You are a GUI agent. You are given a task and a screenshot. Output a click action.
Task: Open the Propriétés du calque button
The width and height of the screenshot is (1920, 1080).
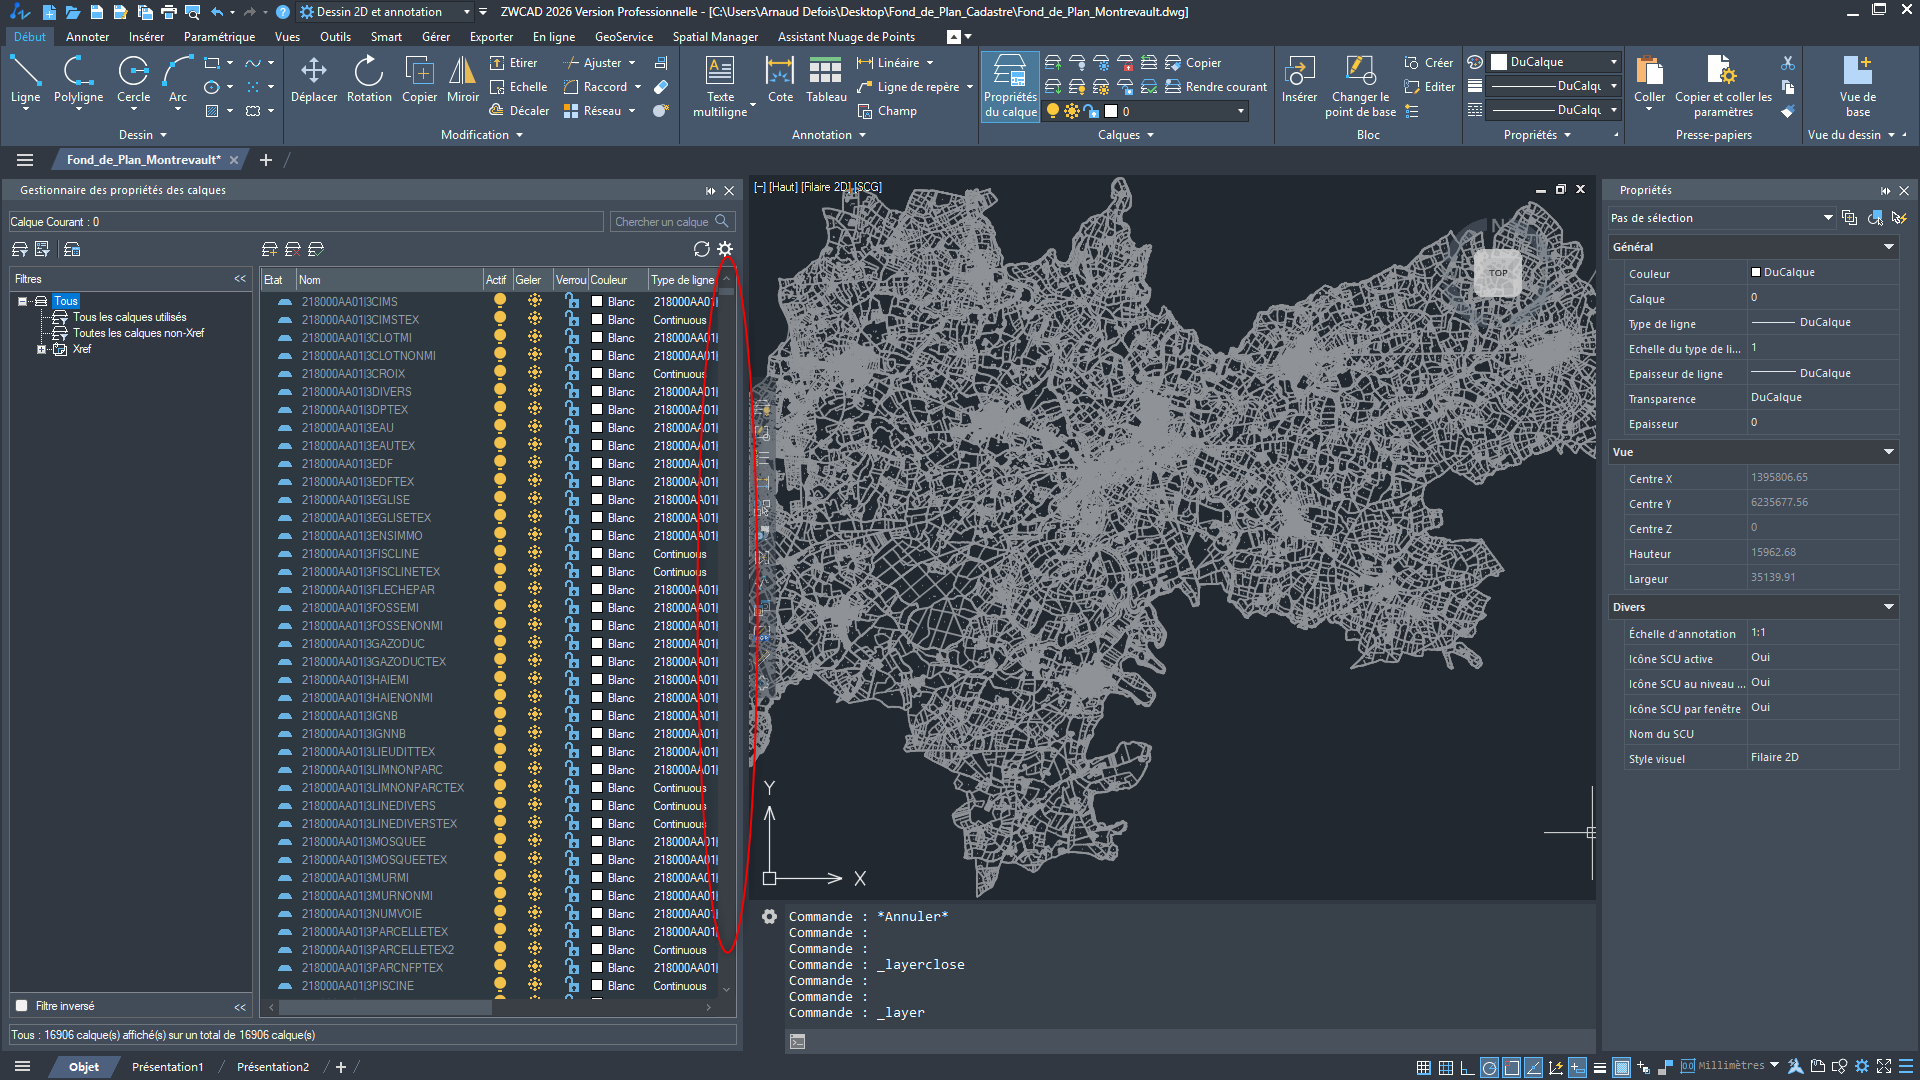pos(1010,86)
